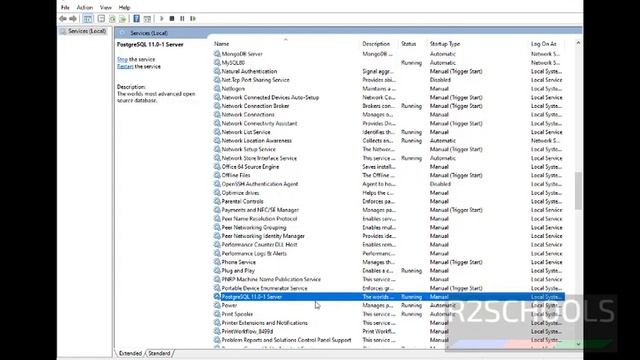Switch to the Standard tab
The width and height of the screenshot is (640, 360).
(x=159, y=353)
